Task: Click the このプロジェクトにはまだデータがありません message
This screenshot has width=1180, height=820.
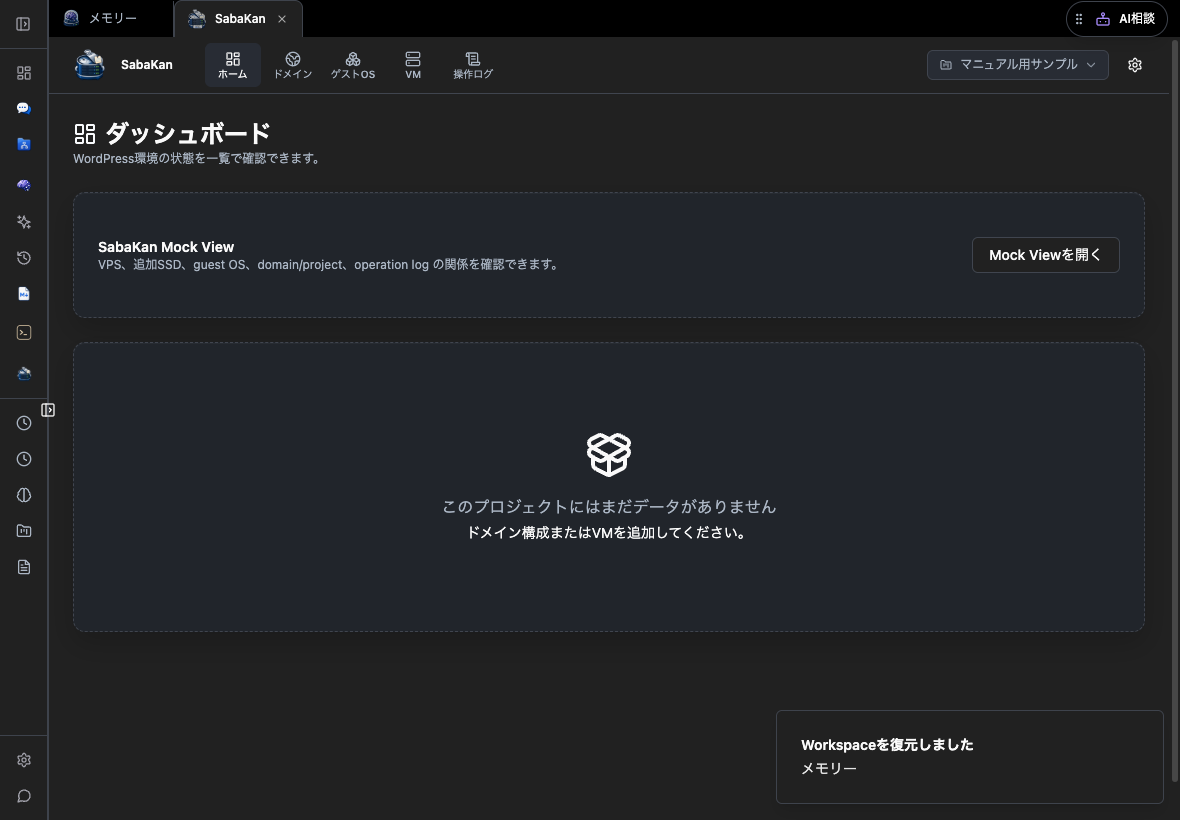Action: [609, 506]
